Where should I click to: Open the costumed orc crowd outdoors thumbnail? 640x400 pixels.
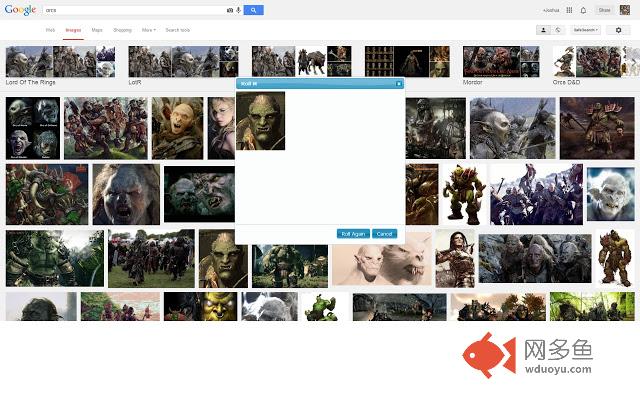pyautogui.click(x=151, y=258)
